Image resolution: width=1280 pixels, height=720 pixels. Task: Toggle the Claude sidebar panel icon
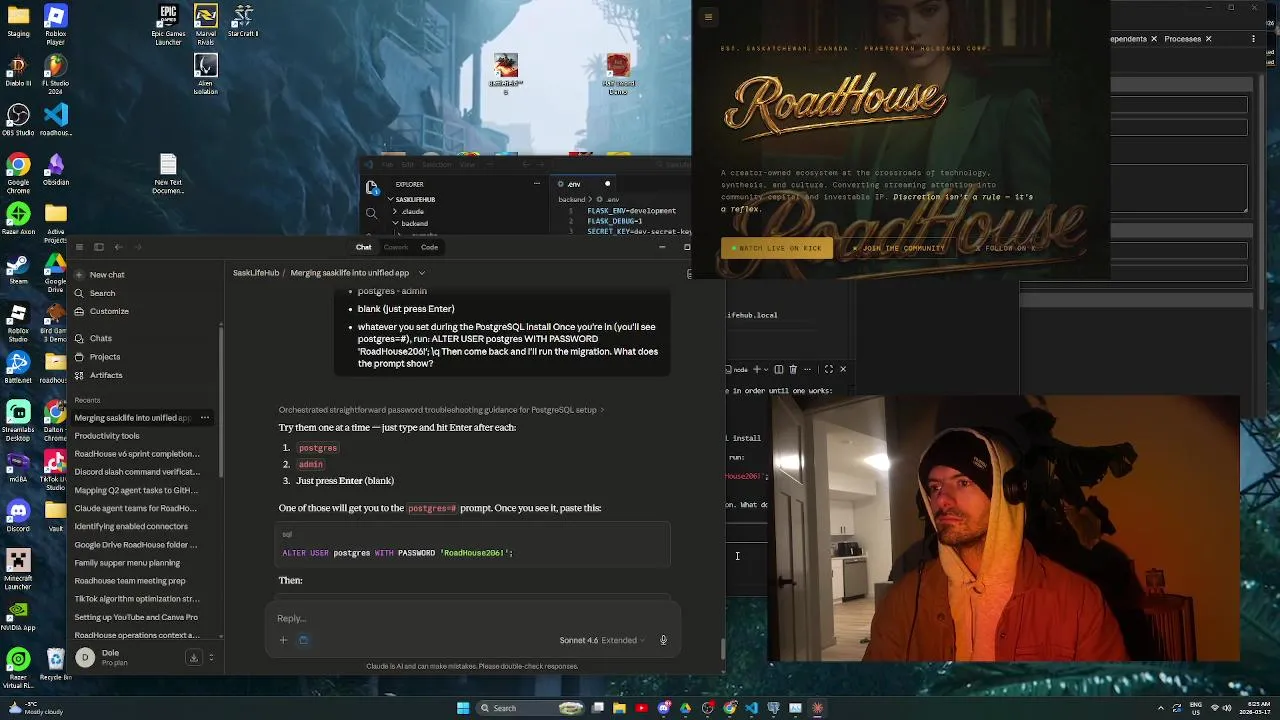(99, 247)
